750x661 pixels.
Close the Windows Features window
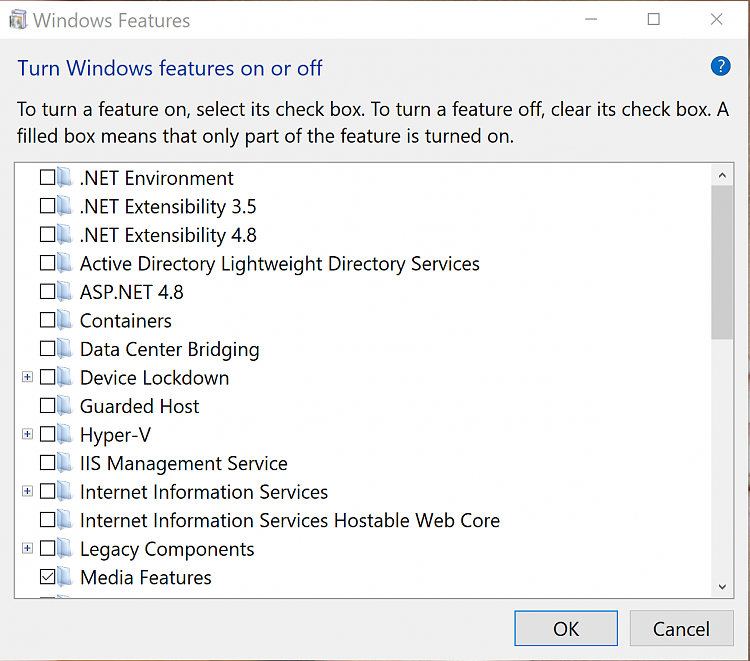(x=717, y=19)
